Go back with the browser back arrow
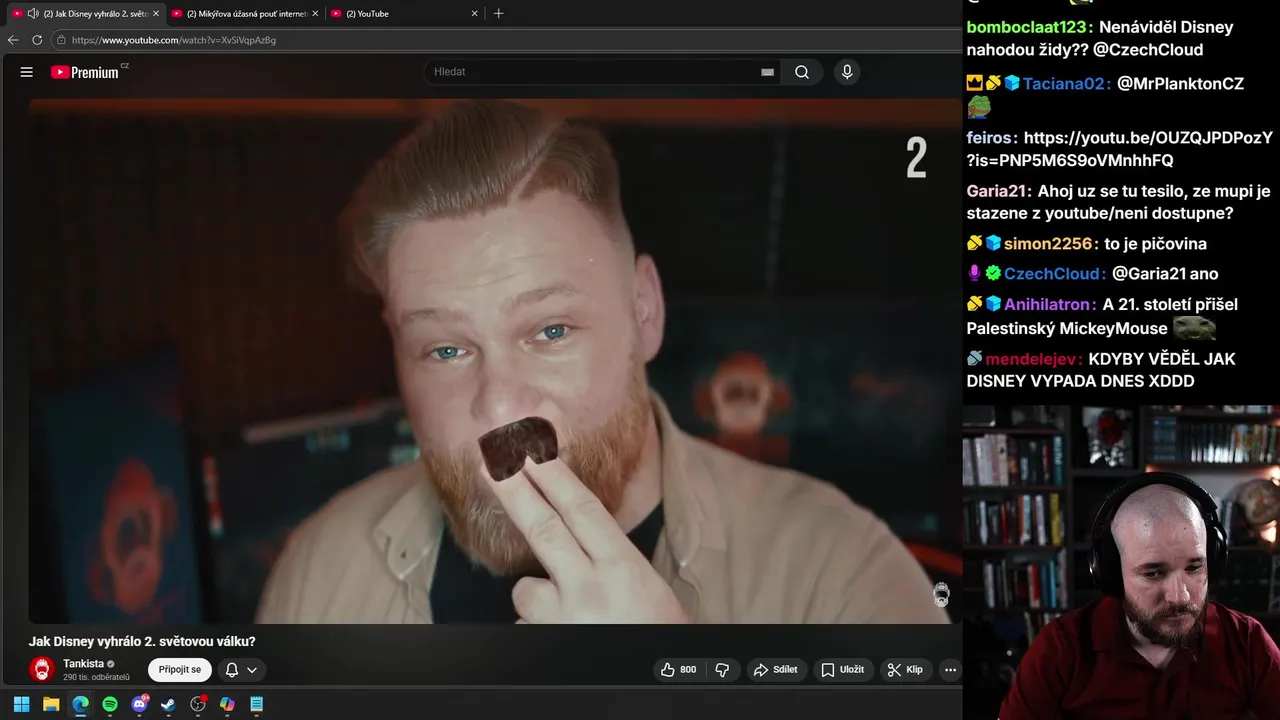This screenshot has height=720, width=1280. [x=13, y=40]
